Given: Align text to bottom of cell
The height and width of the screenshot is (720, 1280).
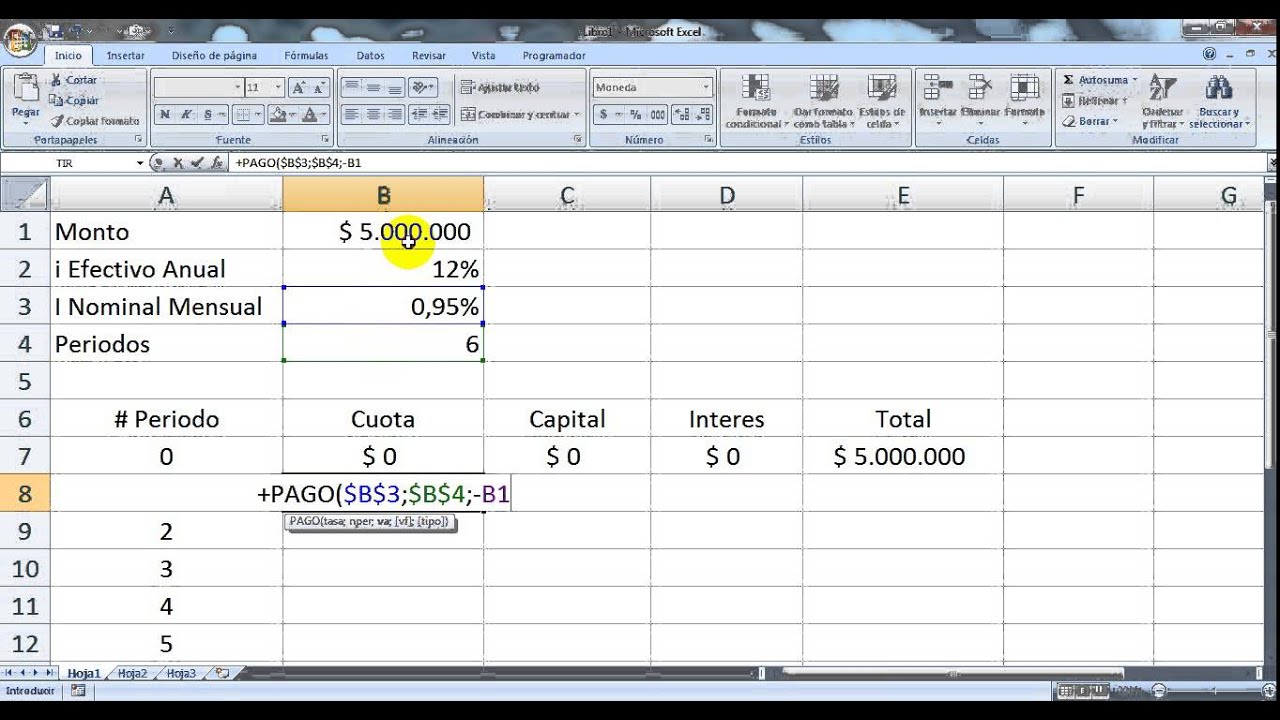Looking at the screenshot, I should (x=395, y=88).
